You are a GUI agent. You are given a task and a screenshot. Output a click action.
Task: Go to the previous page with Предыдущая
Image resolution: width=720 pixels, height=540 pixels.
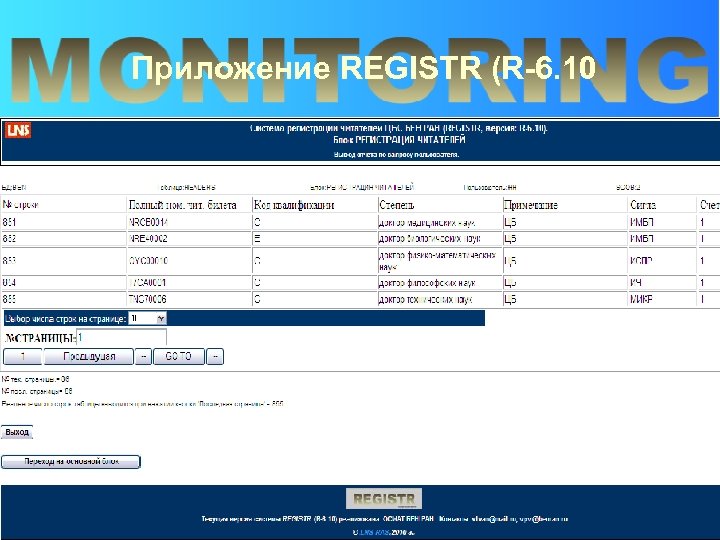(89, 356)
